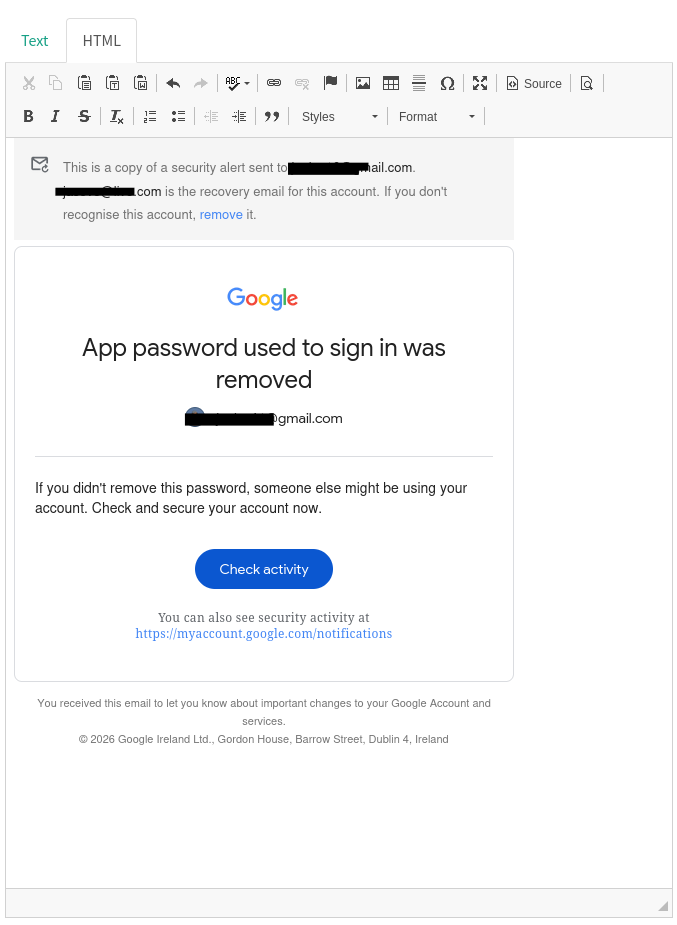Viewport: 677px width, 925px height.
Task: Grab the editor resize handle
Action: pyautogui.click(x=662, y=906)
